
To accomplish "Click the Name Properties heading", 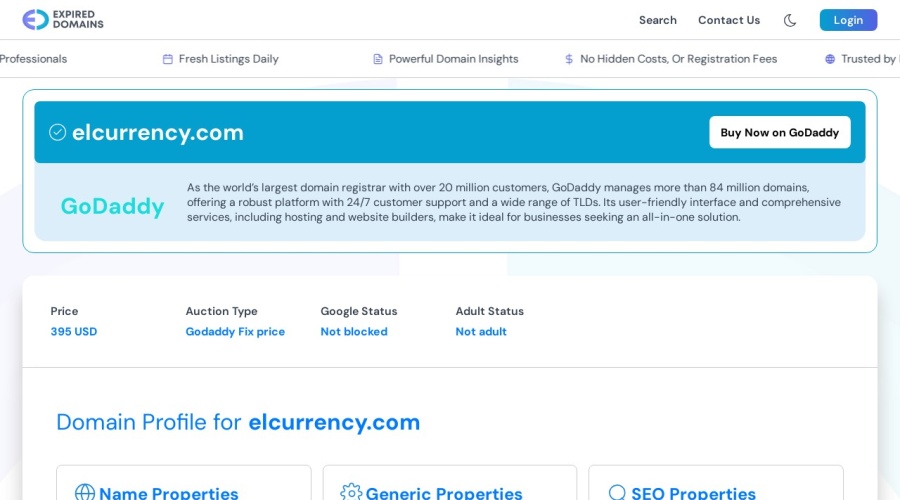I will pyautogui.click(x=169, y=493).
